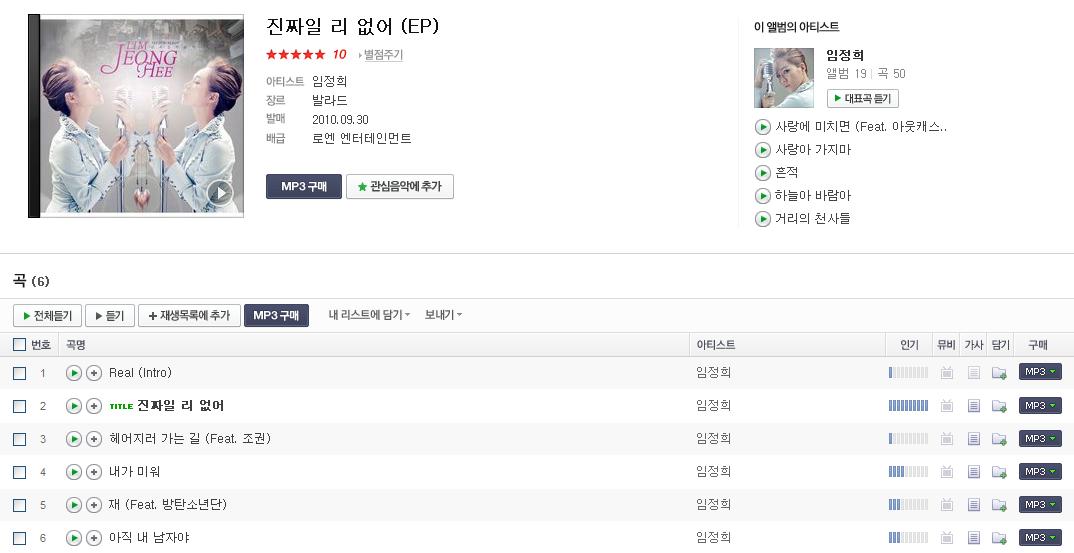Click the 전체듣기 button

tap(47, 316)
